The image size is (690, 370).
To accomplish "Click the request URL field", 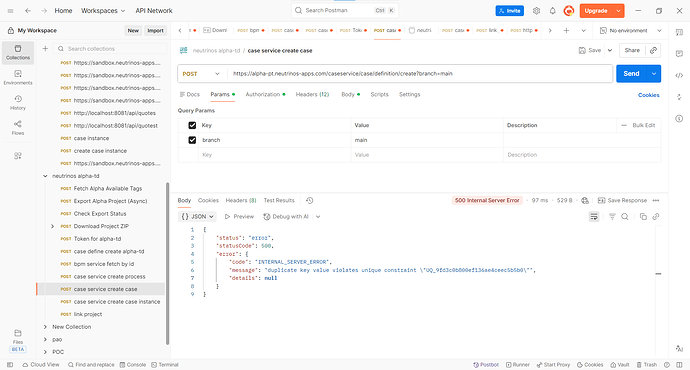I will 420,74.
